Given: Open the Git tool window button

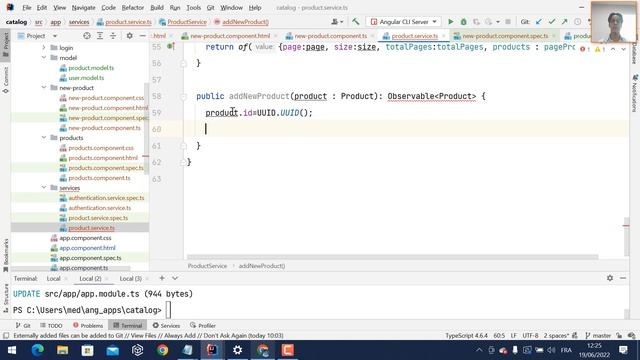Looking at the screenshot, I should [x=23, y=325].
